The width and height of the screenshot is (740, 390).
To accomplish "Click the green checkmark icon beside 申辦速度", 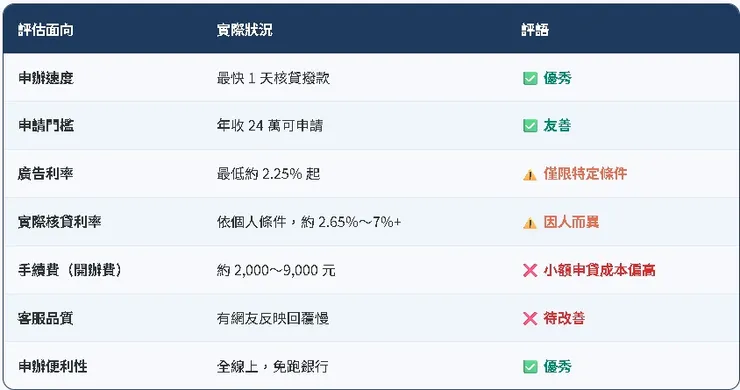I will [x=530, y=78].
